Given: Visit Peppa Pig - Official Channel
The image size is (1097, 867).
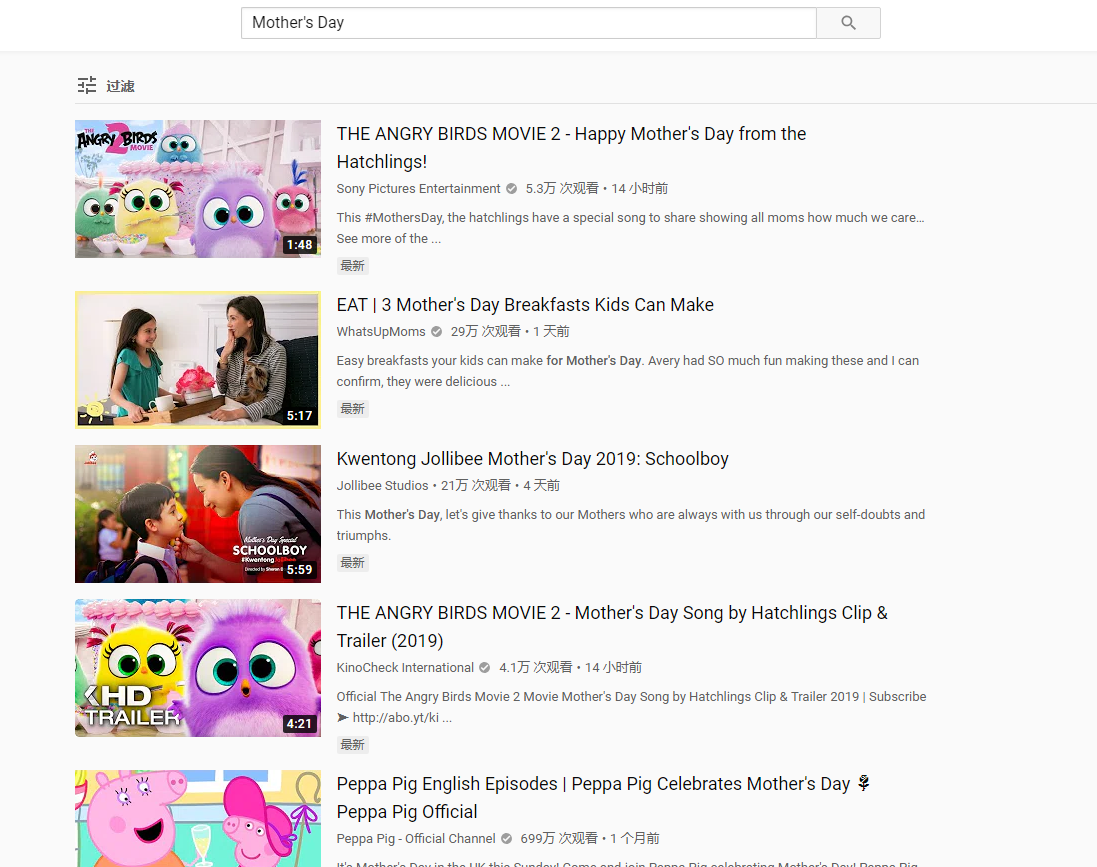Looking at the screenshot, I should (416, 838).
